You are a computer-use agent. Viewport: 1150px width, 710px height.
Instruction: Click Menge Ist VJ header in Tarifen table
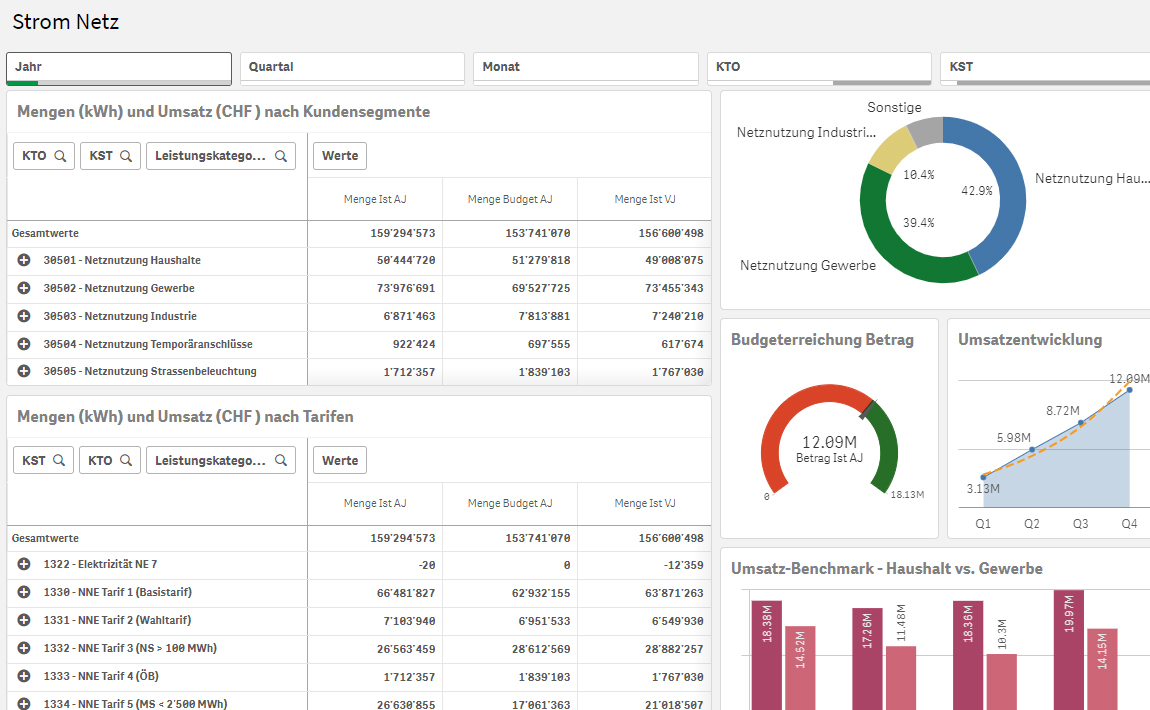645,503
